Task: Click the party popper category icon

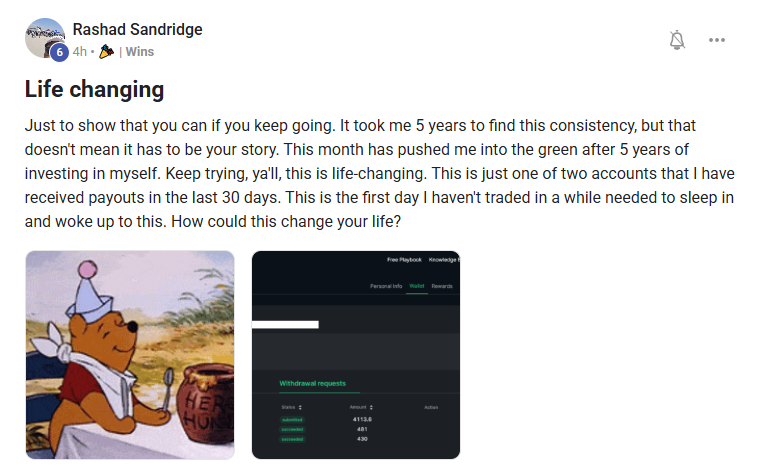Action: pyautogui.click(x=106, y=51)
